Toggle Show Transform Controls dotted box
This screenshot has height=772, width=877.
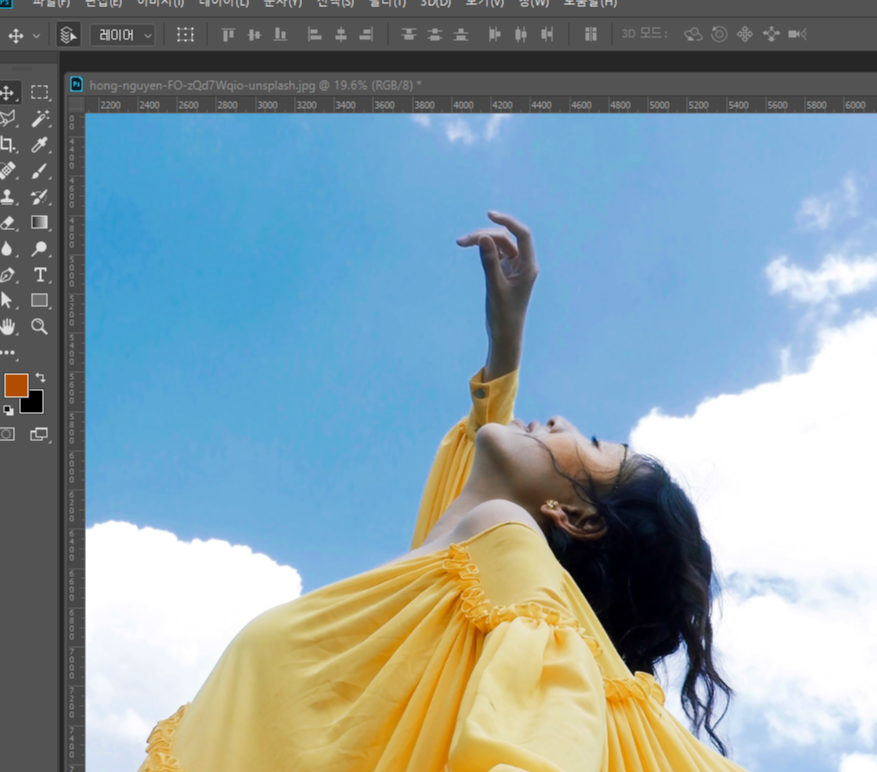coord(185,35)
